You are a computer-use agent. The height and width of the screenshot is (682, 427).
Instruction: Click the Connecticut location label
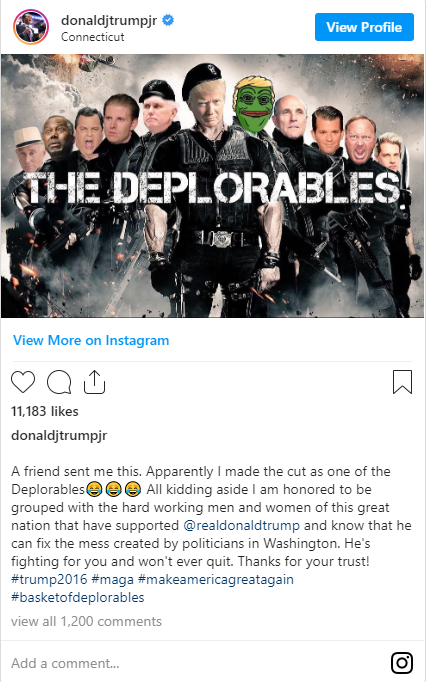click(93, 37)
